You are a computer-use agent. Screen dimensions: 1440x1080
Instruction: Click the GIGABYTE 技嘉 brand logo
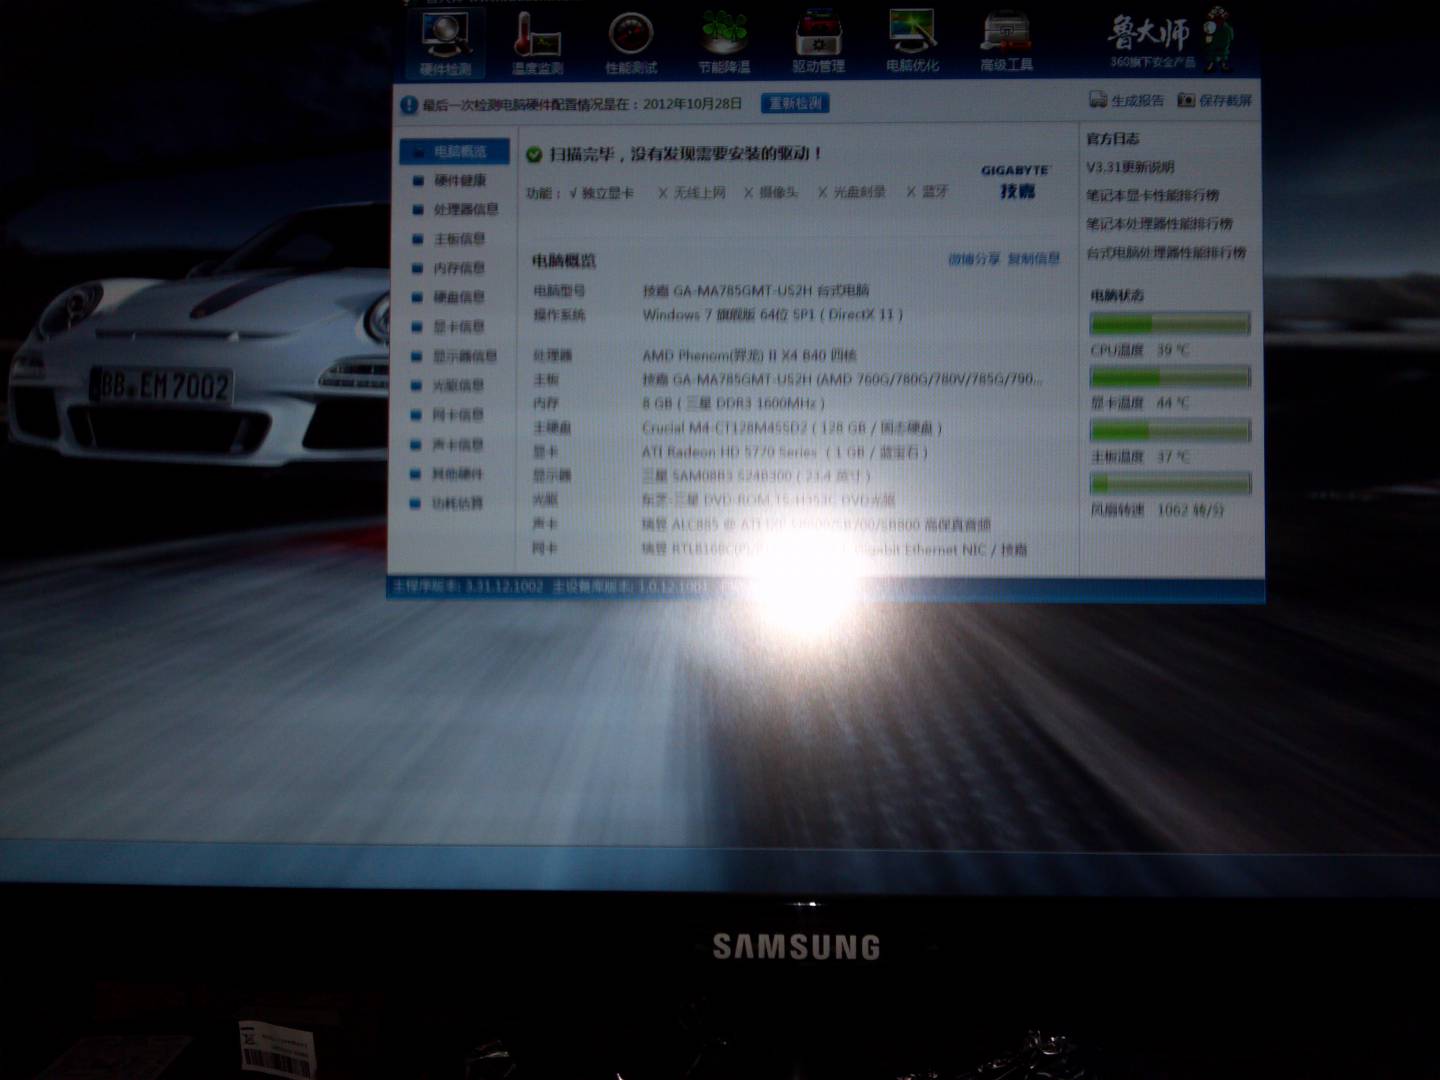[1016, 181]
